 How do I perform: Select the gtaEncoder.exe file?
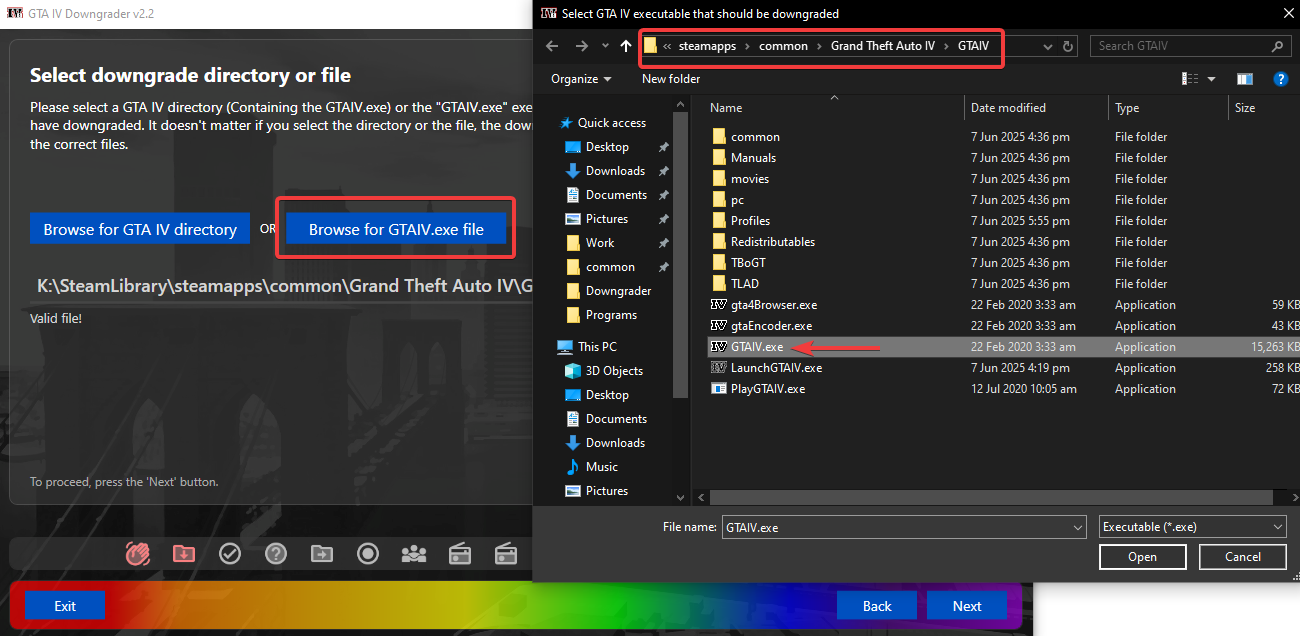(772, 326)
